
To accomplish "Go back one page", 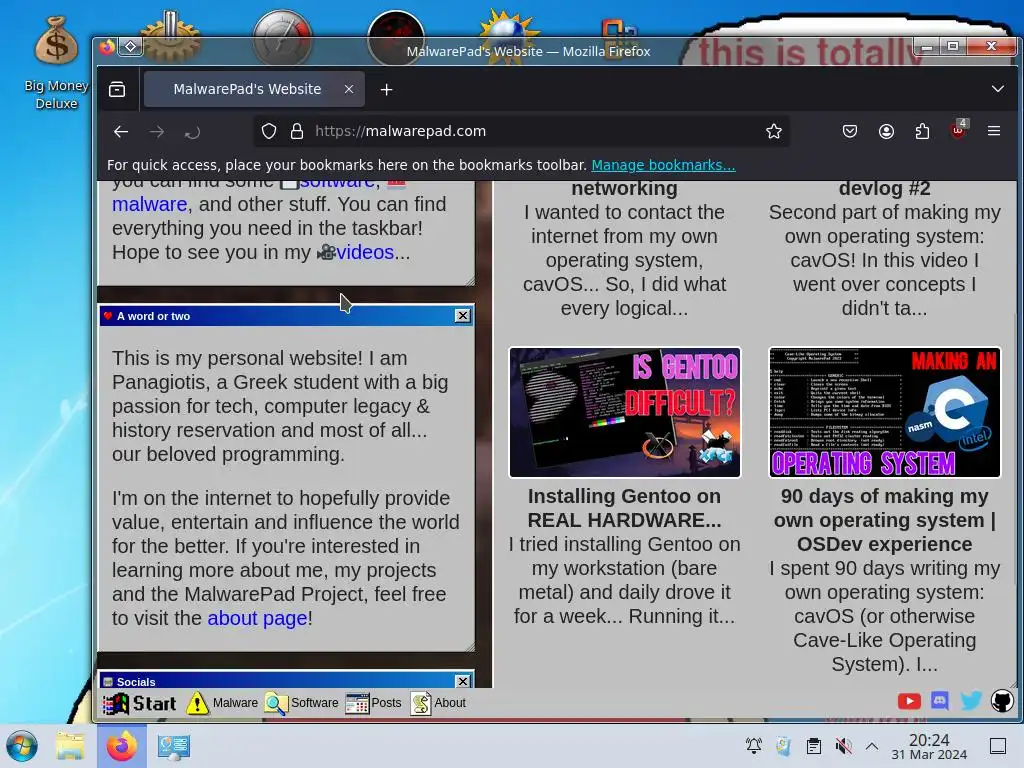I will pos(121,132).
